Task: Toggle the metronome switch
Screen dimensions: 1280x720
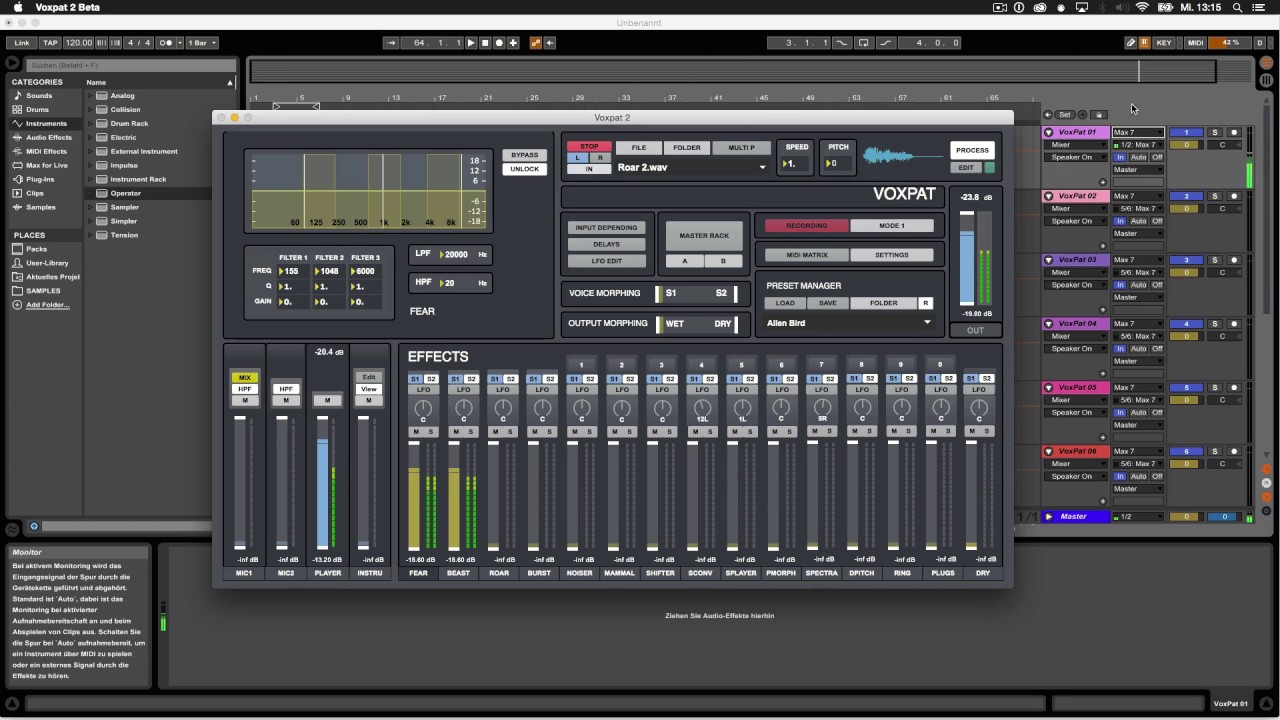Action: pyautogui.click(x=166, y=43)
